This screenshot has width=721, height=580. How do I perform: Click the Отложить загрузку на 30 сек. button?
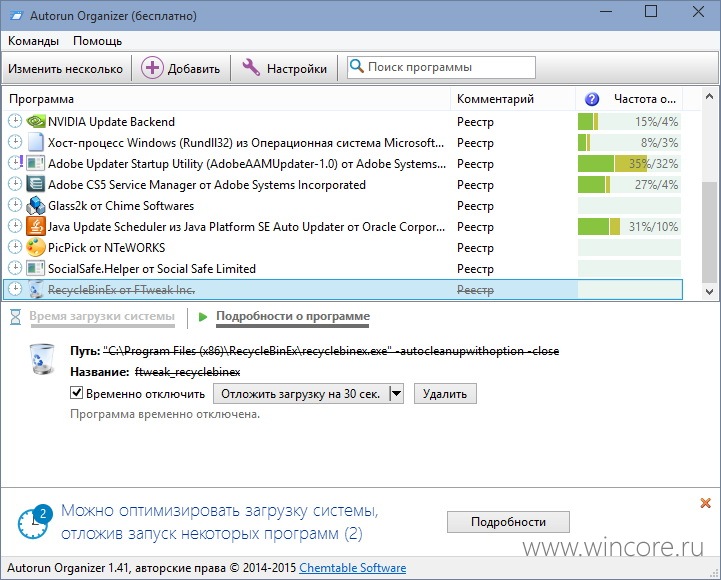point(301,394)
